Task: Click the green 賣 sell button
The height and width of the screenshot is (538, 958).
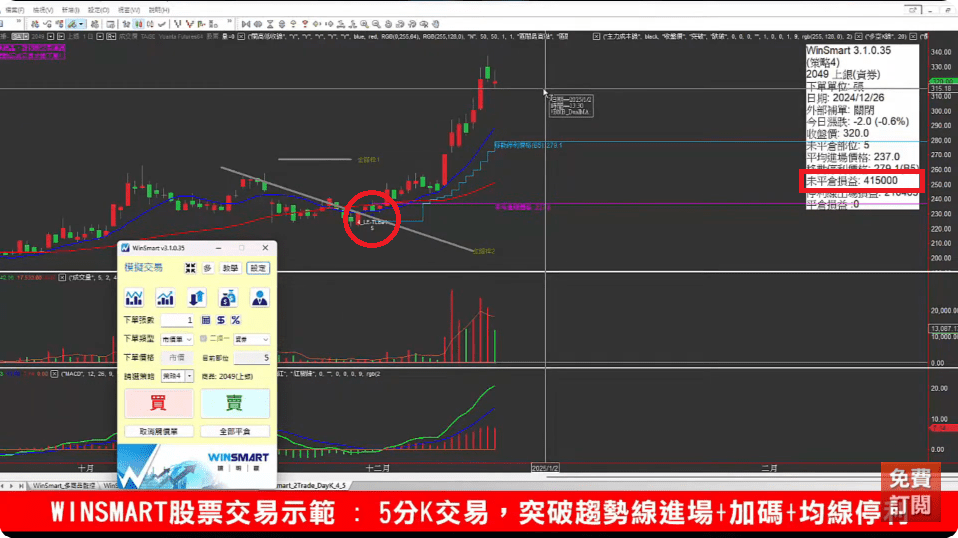Action: [235, 403]
